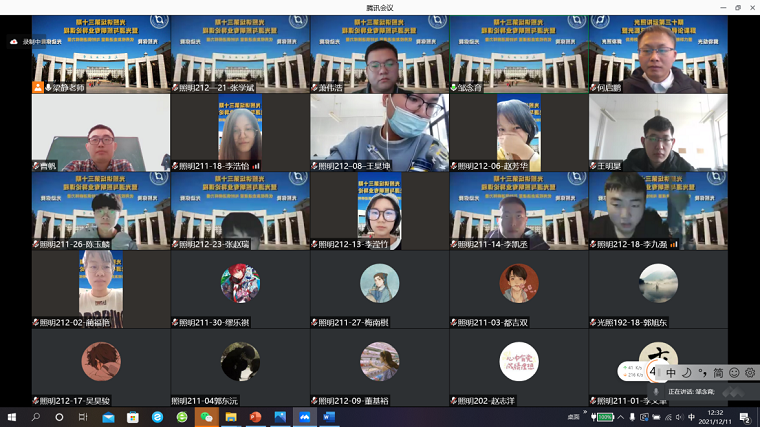Click the emoji smiley in the IME bar

tap(734, 372)
